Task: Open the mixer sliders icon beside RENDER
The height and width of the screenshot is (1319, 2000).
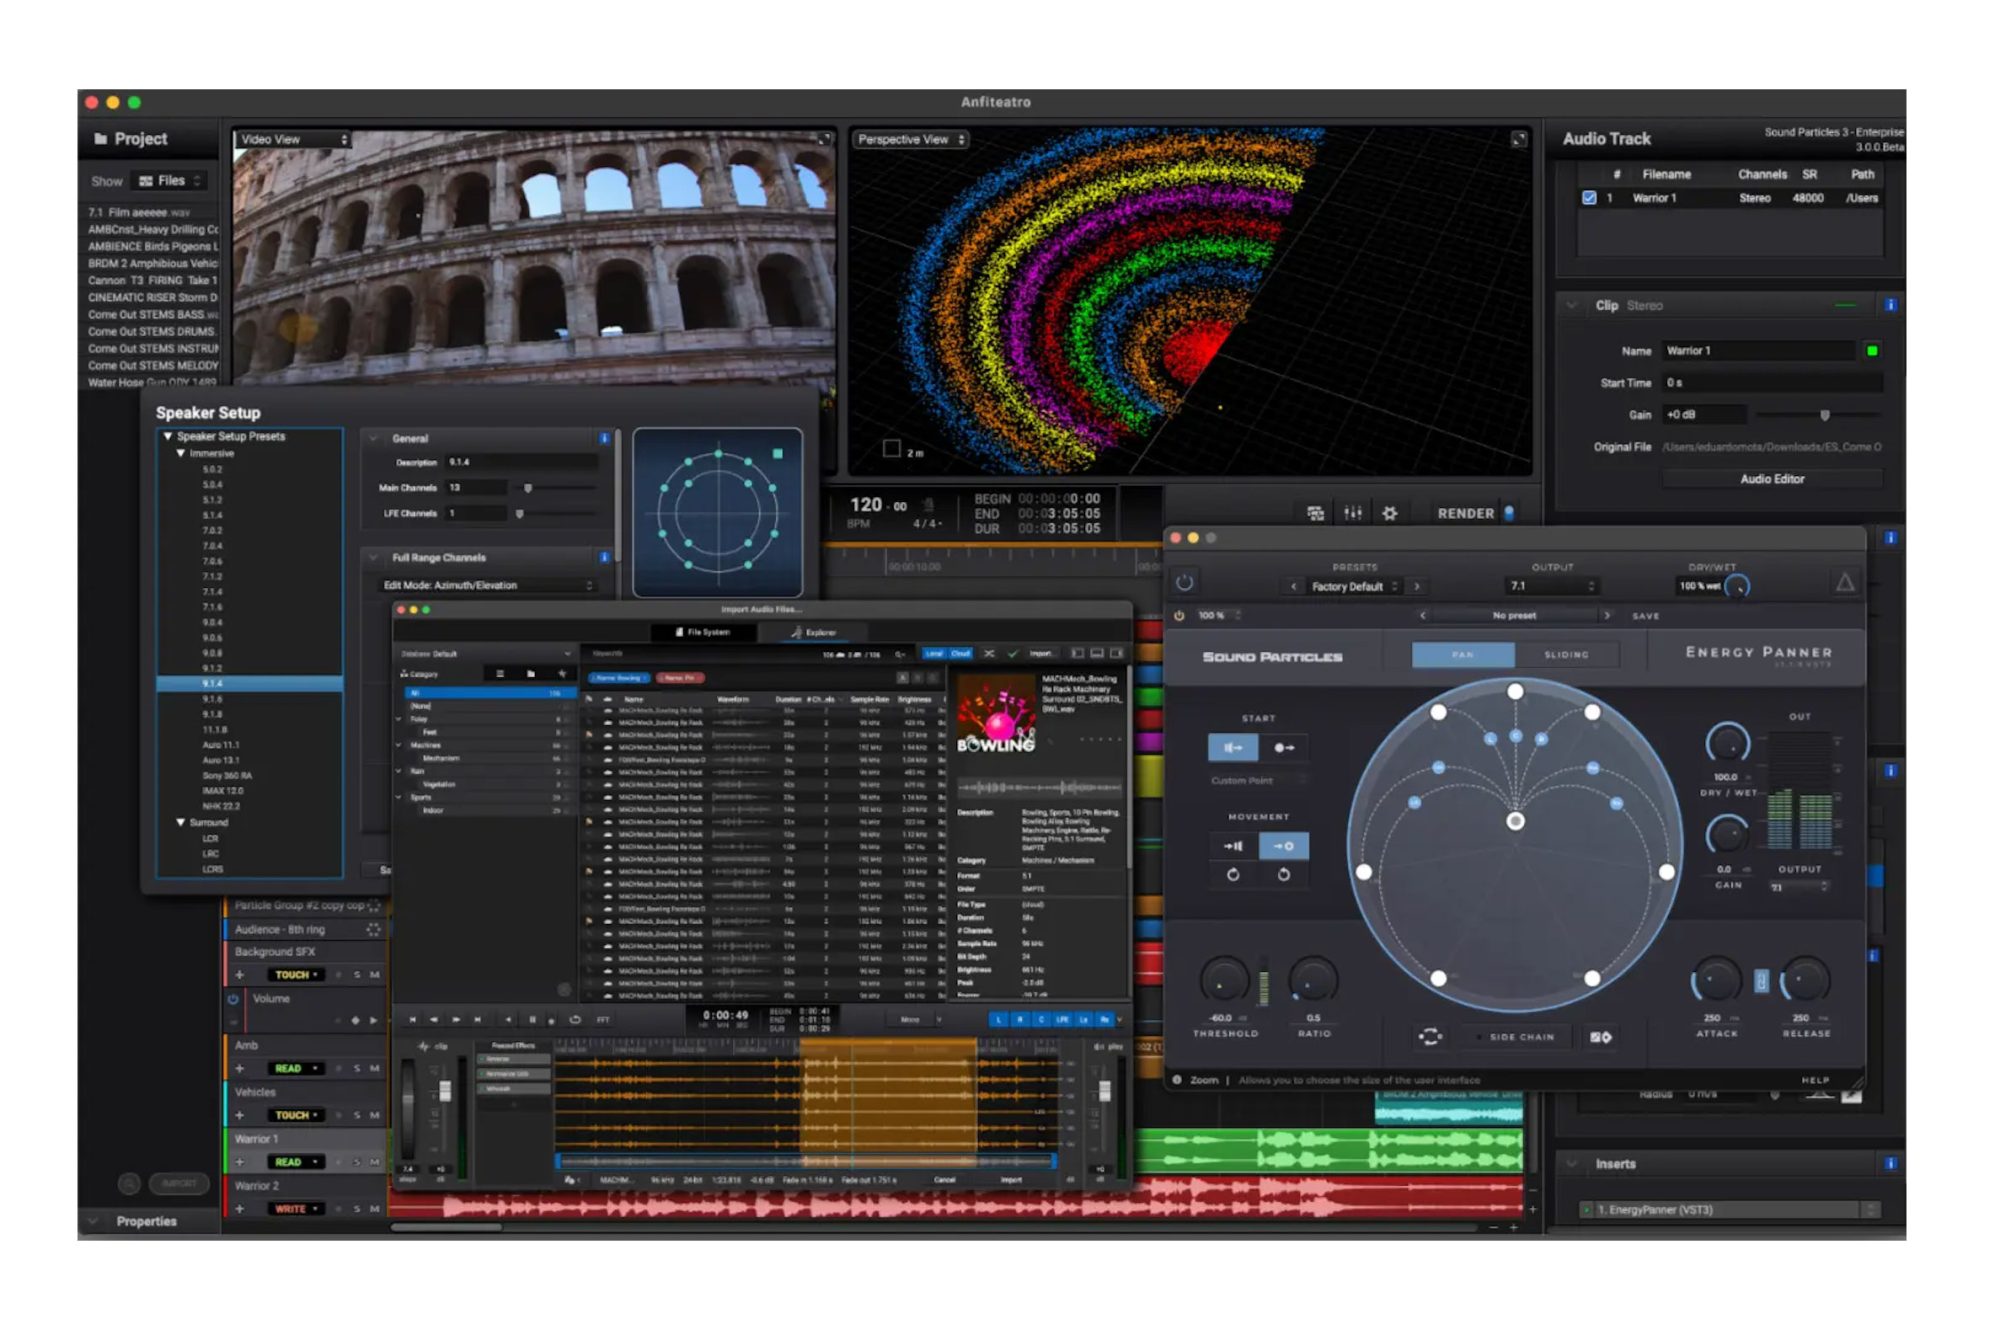Action: point(1353,513)
